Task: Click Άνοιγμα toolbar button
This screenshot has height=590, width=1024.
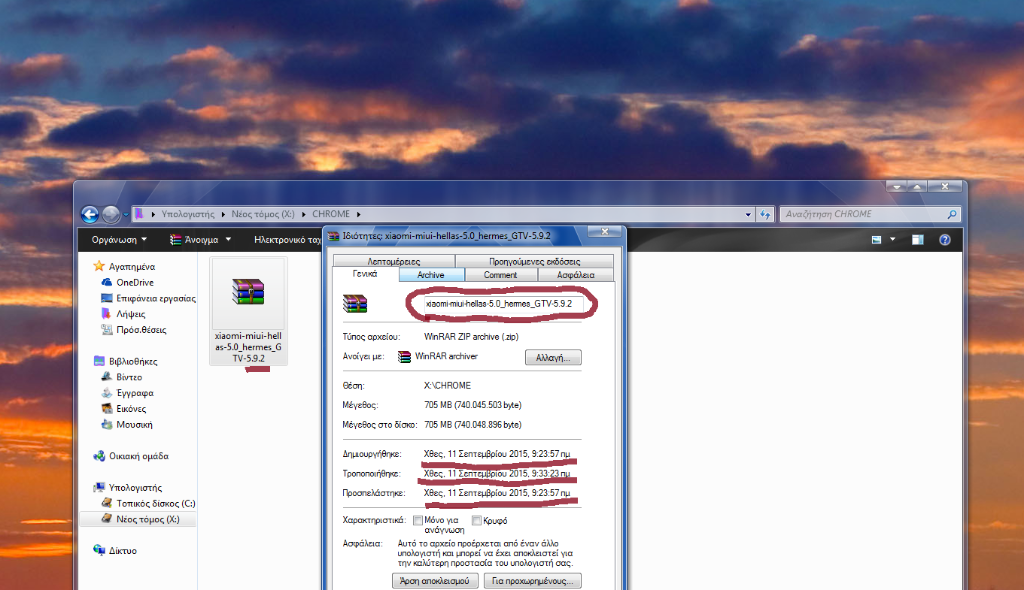Action: 195,240
